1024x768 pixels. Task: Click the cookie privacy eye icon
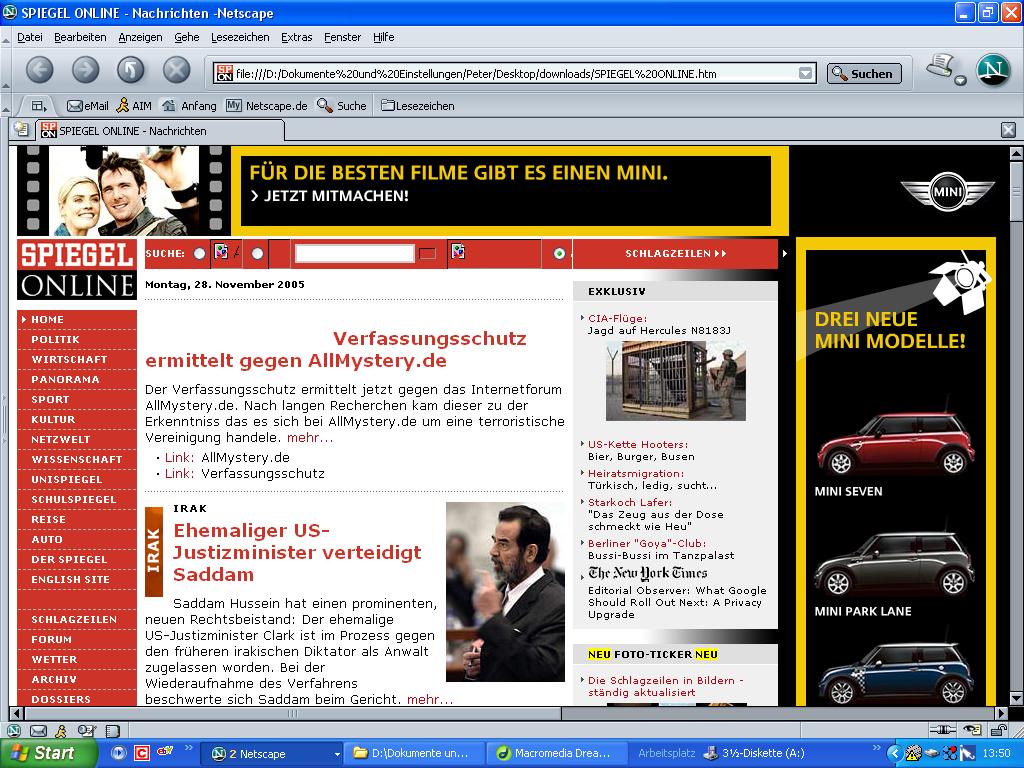coord(972,730)
